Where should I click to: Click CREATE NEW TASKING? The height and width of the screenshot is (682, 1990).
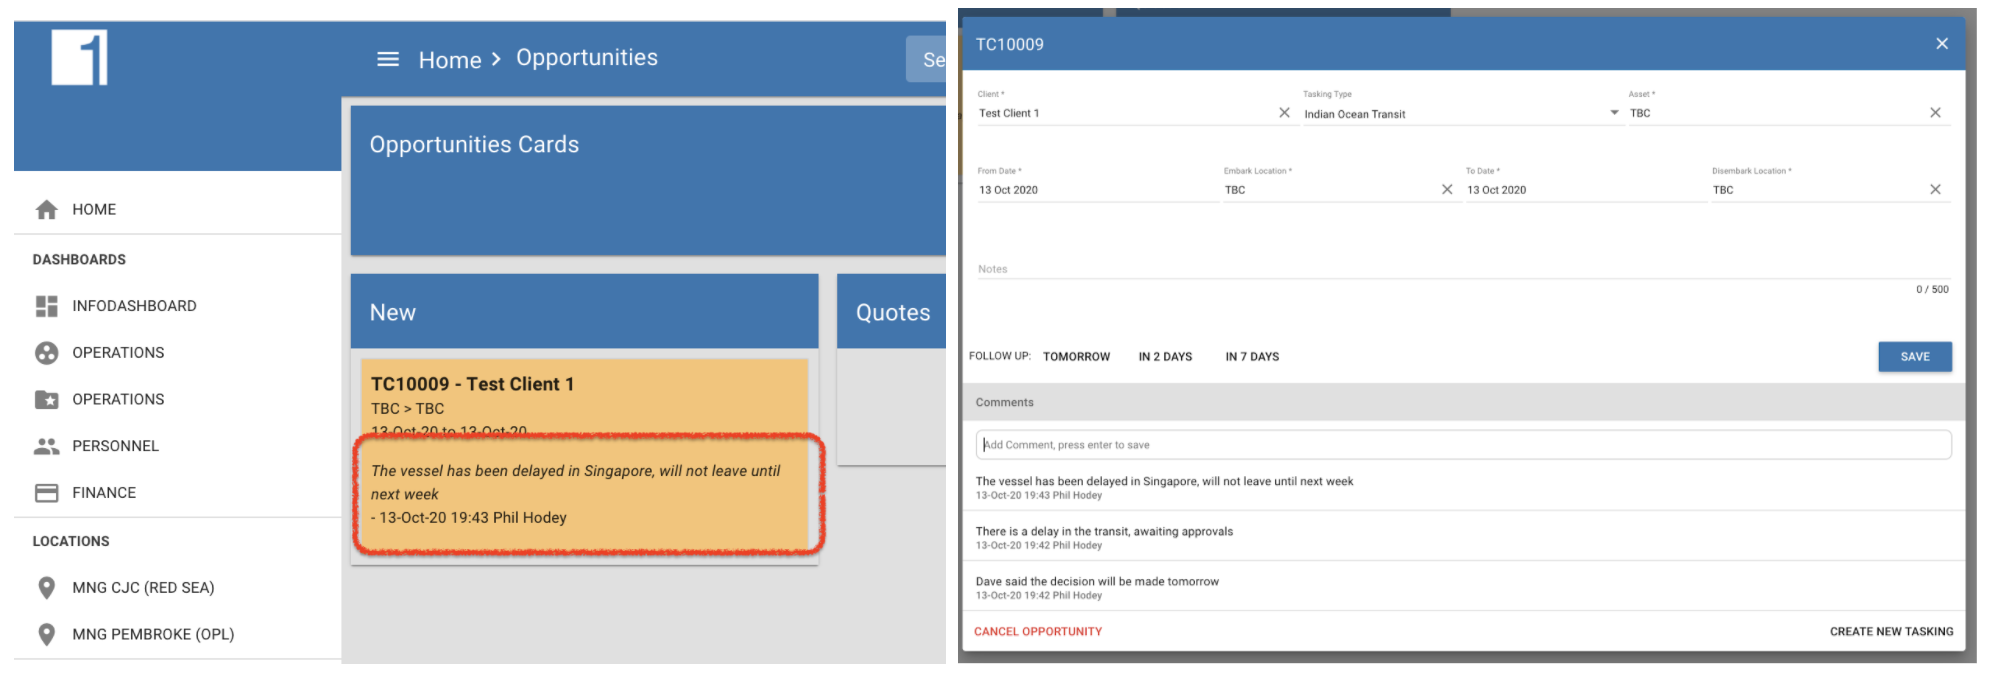[x=1891, y=632]
